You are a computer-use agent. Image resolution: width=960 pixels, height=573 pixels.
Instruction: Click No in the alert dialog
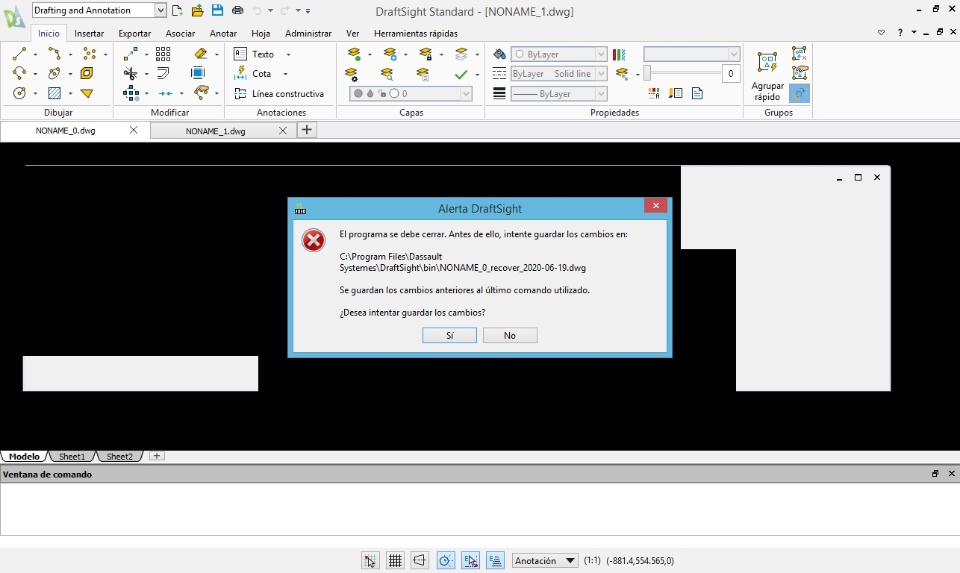(x=509, y=335)
